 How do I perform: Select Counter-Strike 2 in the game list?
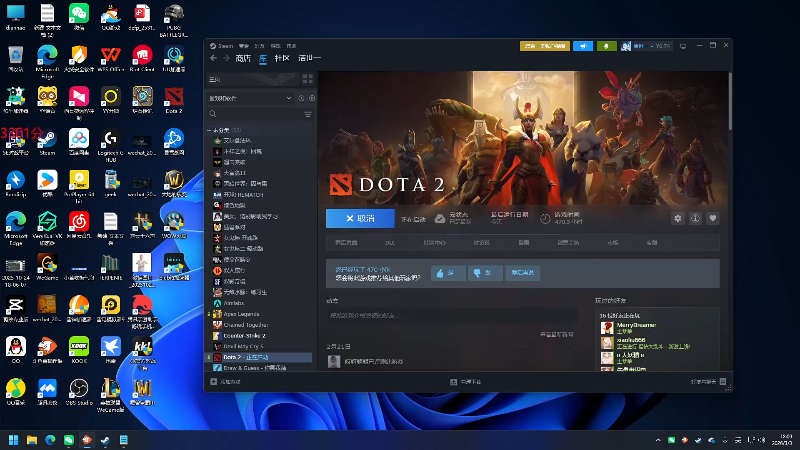(x=244, y=336)
